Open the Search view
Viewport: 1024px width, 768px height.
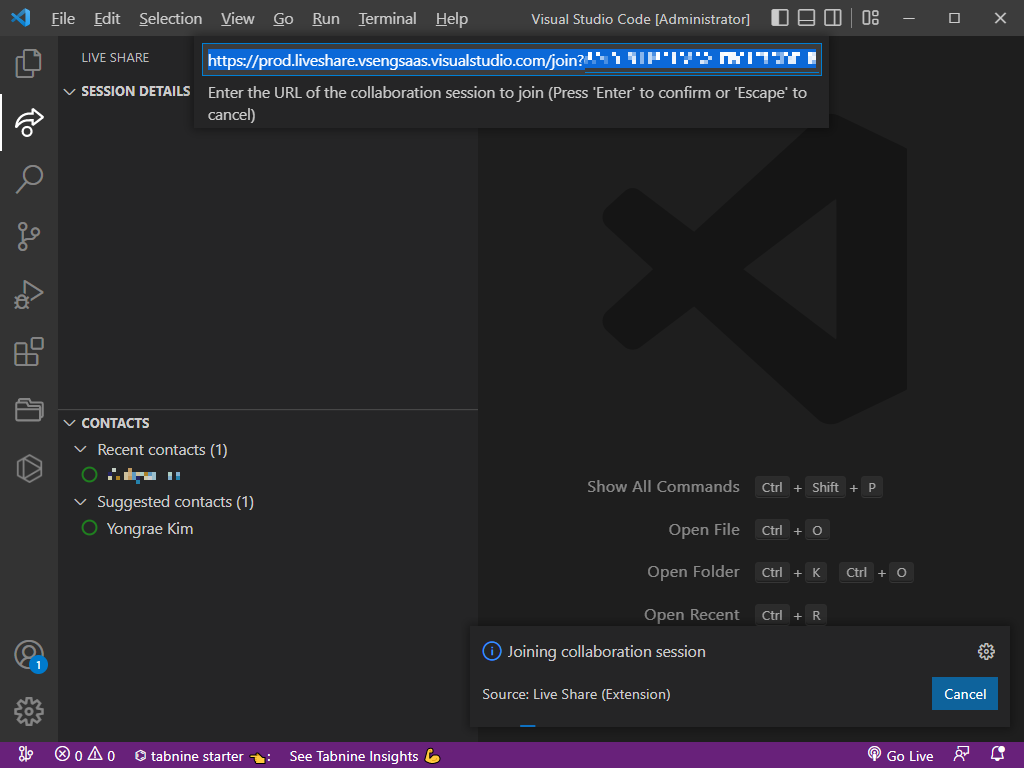pos(29,179)
